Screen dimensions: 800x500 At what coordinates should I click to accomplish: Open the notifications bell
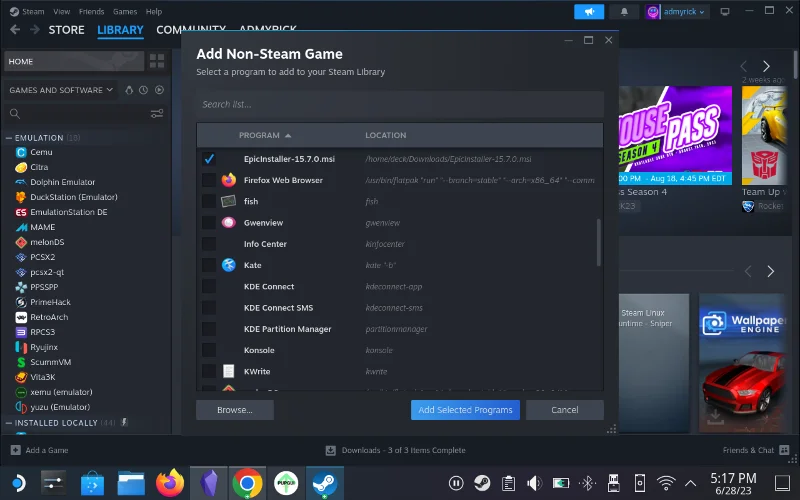[624, 11]
